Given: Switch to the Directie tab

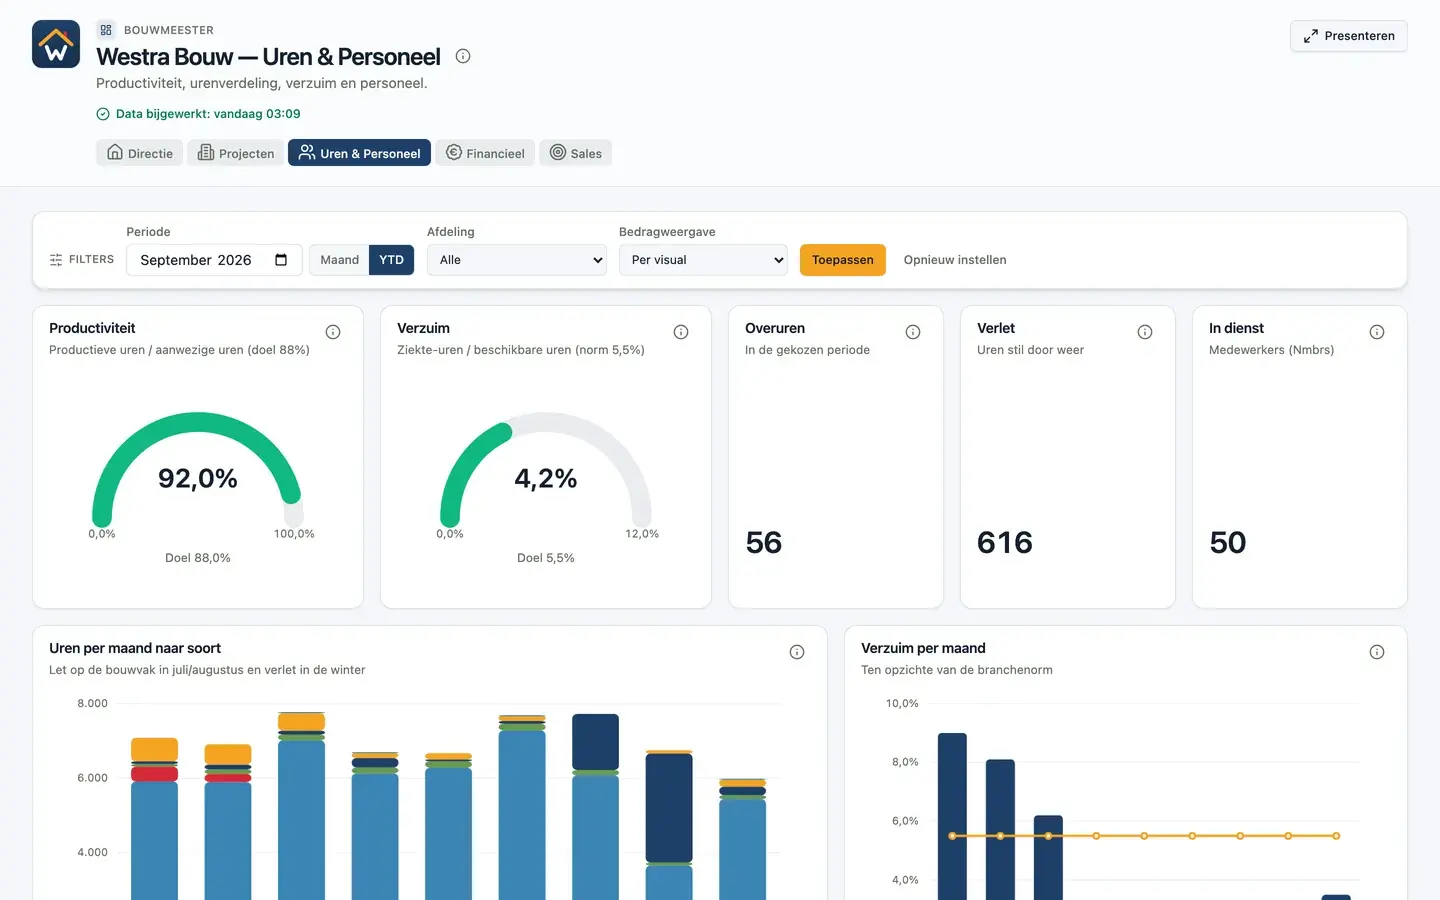Looking at the screenshot, I should pos(140,153).
